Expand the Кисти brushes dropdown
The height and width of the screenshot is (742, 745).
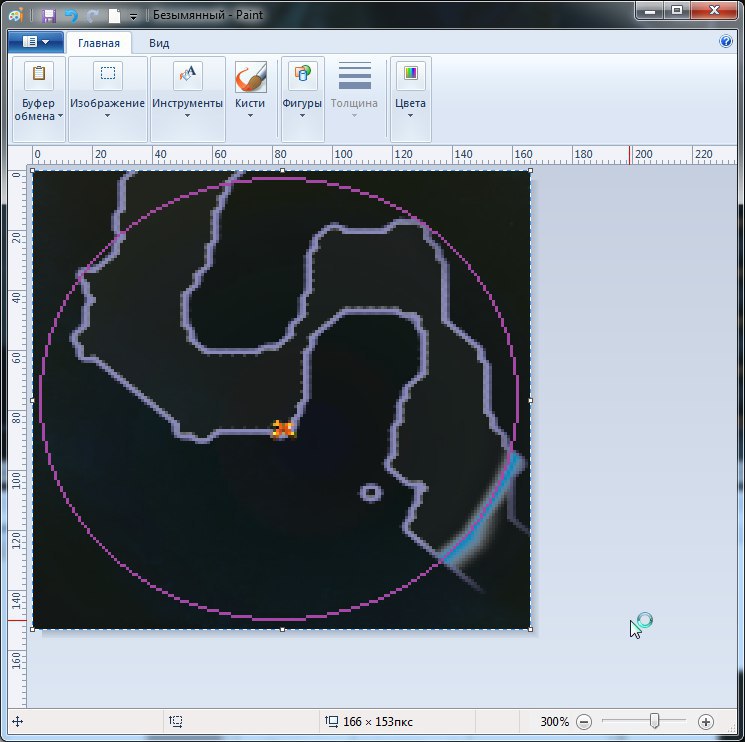point(250,115)
